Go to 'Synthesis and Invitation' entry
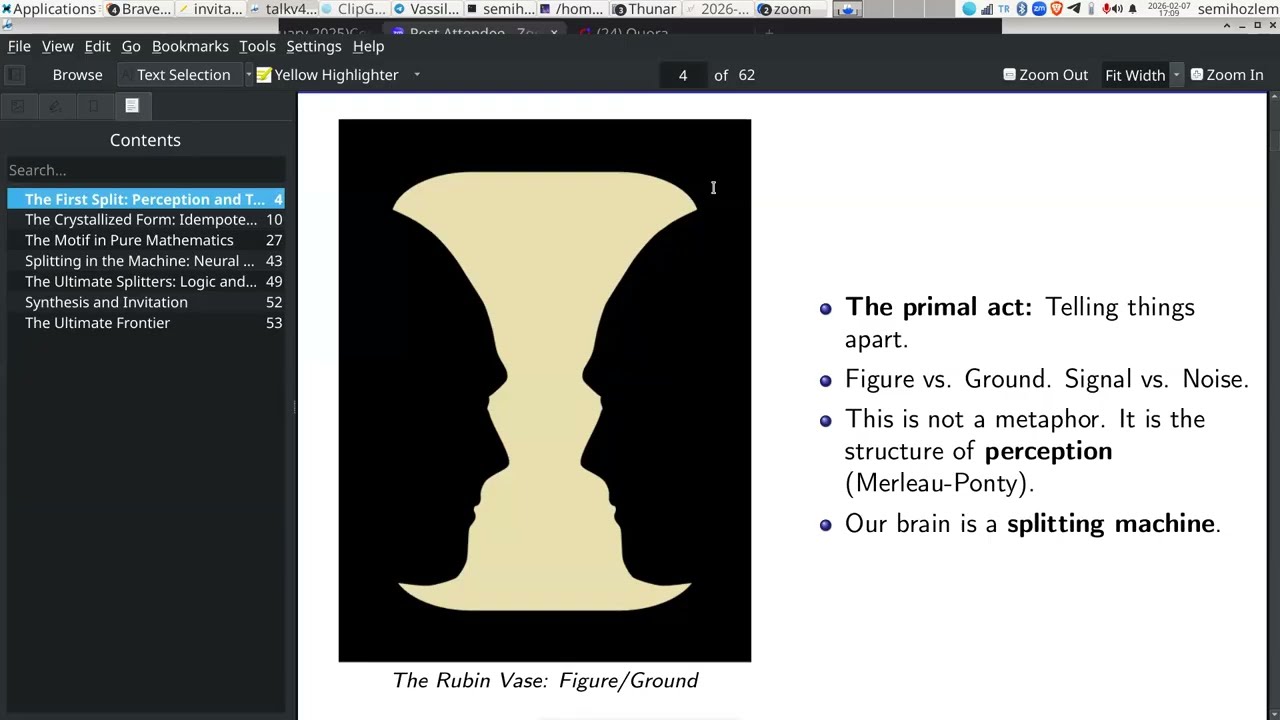 point(146,302)
